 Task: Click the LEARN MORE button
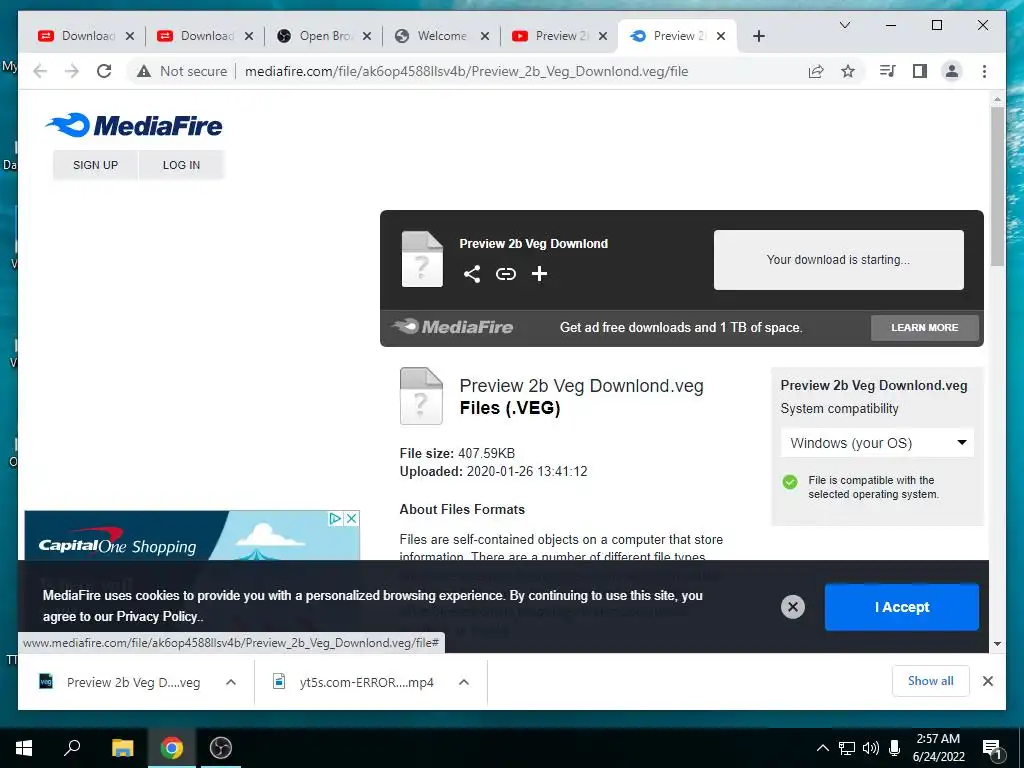925,328
